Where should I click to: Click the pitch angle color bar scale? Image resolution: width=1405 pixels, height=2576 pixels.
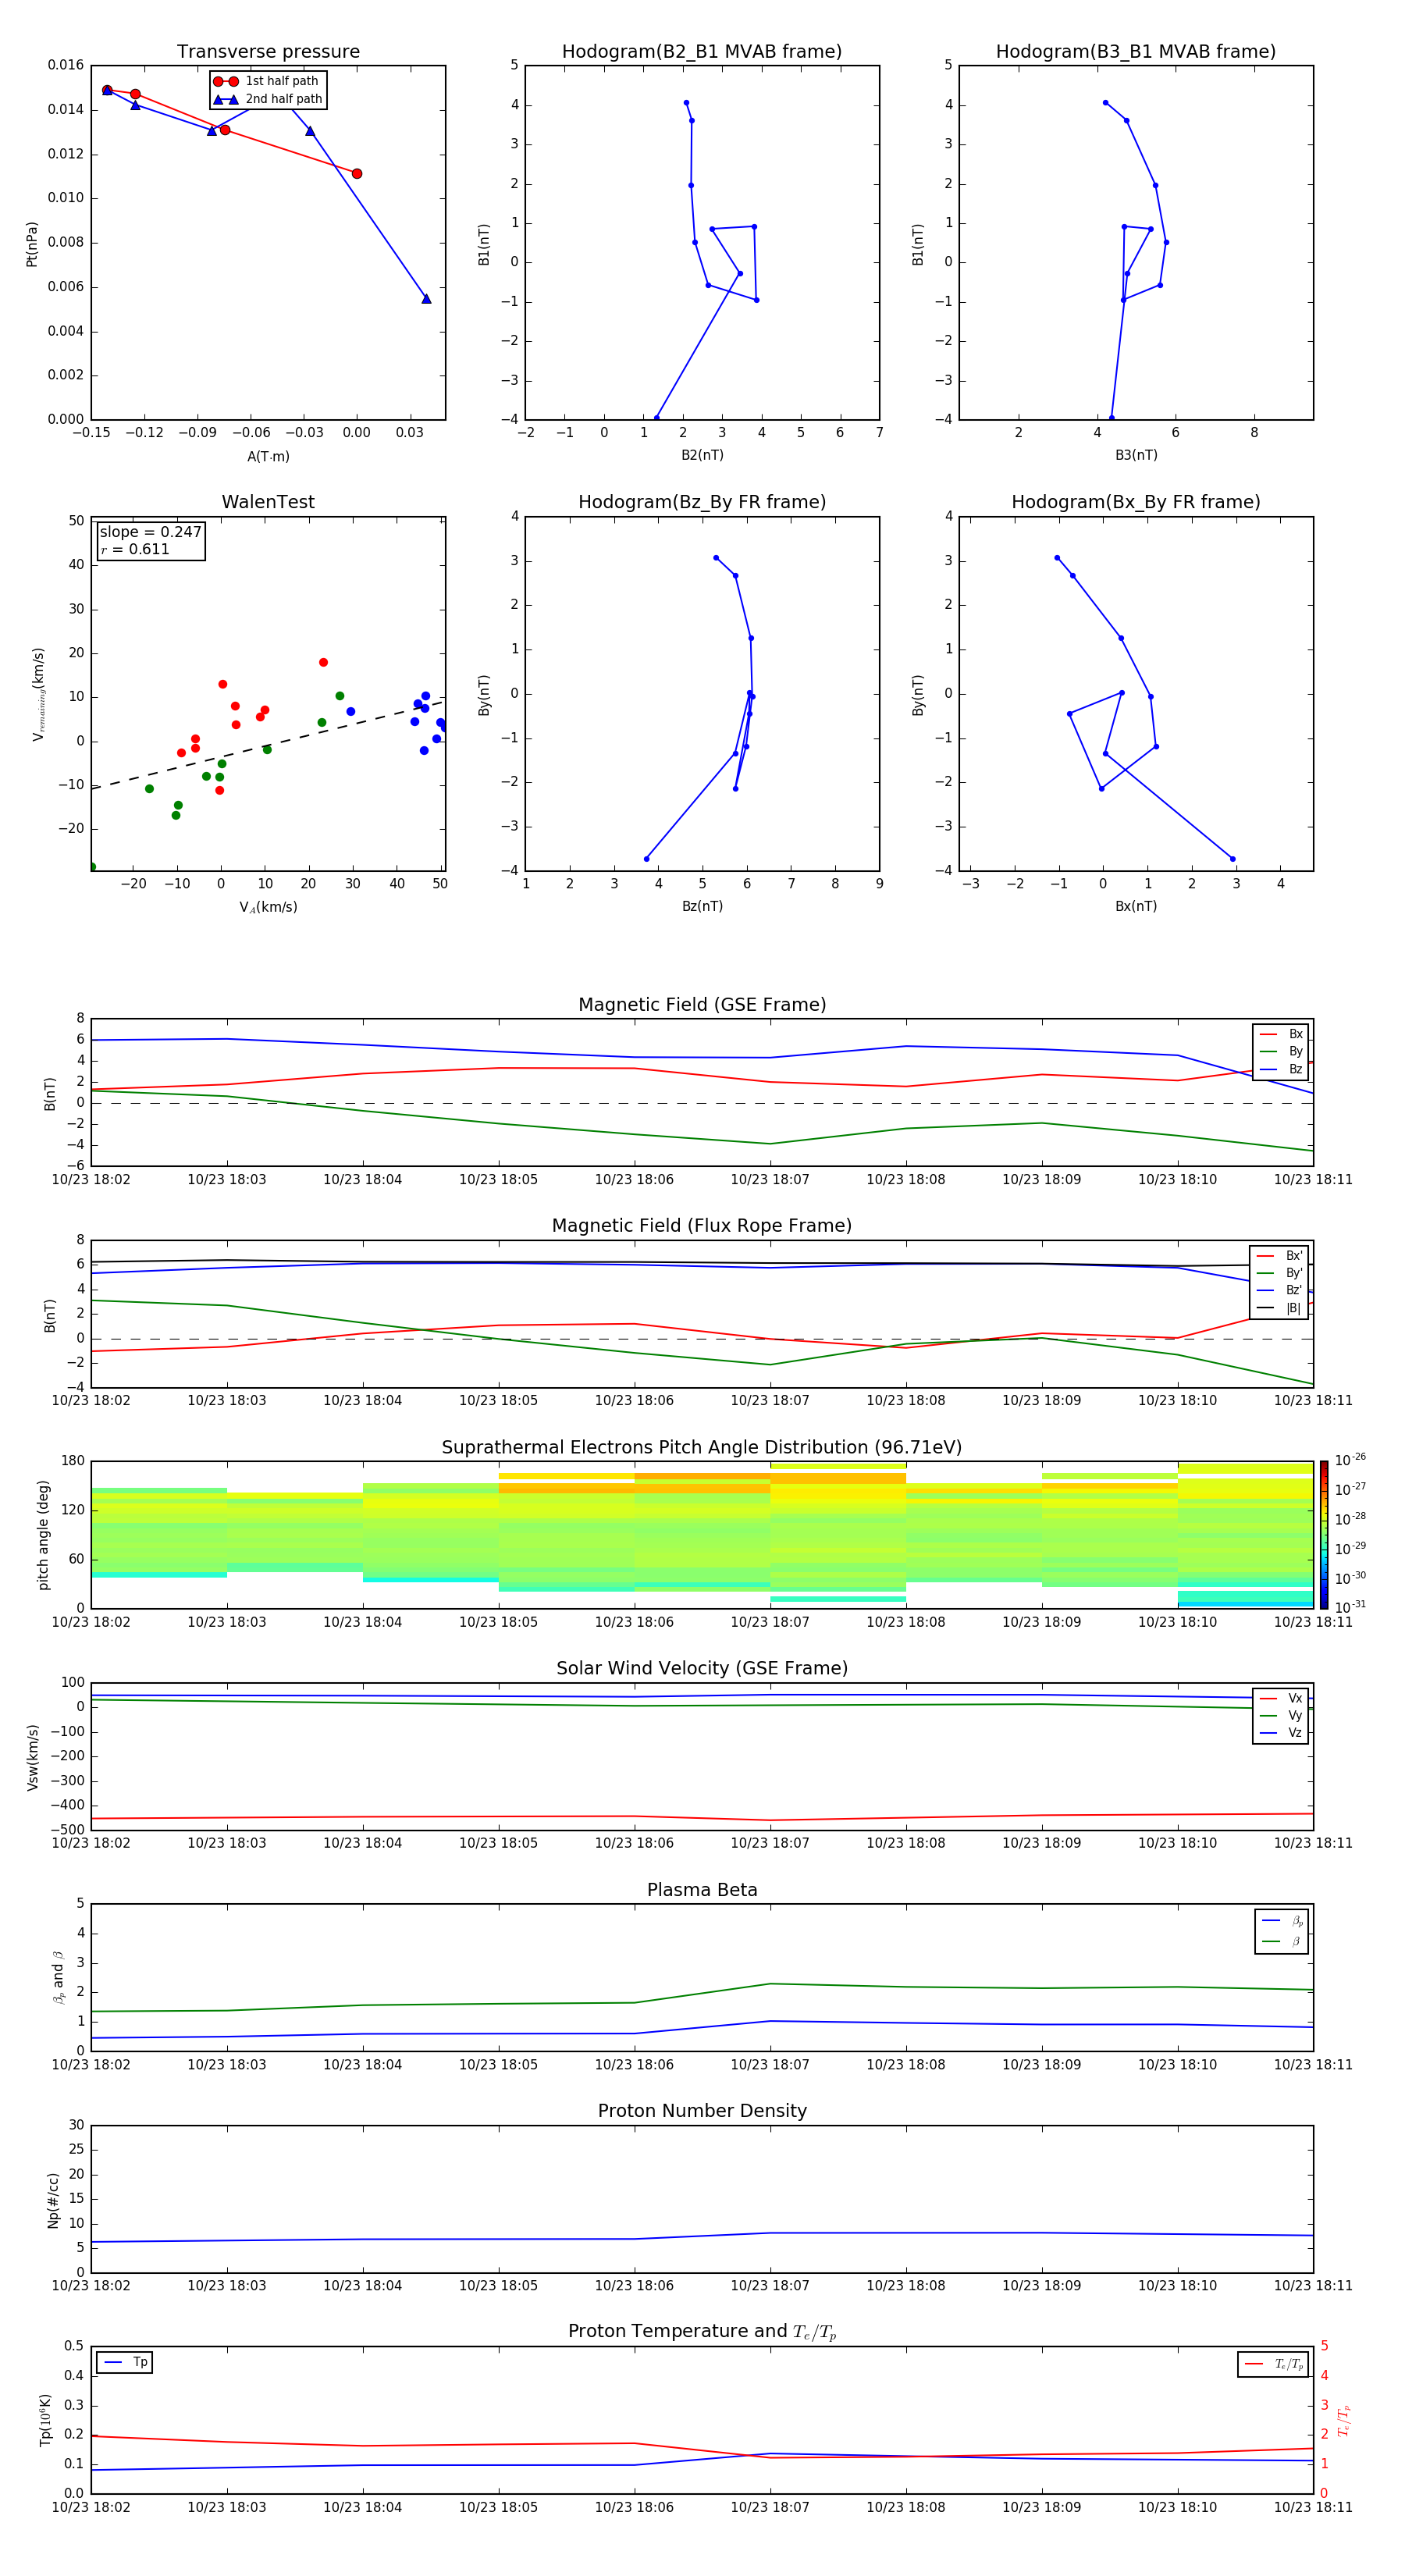click(x=1324, y=1534)
